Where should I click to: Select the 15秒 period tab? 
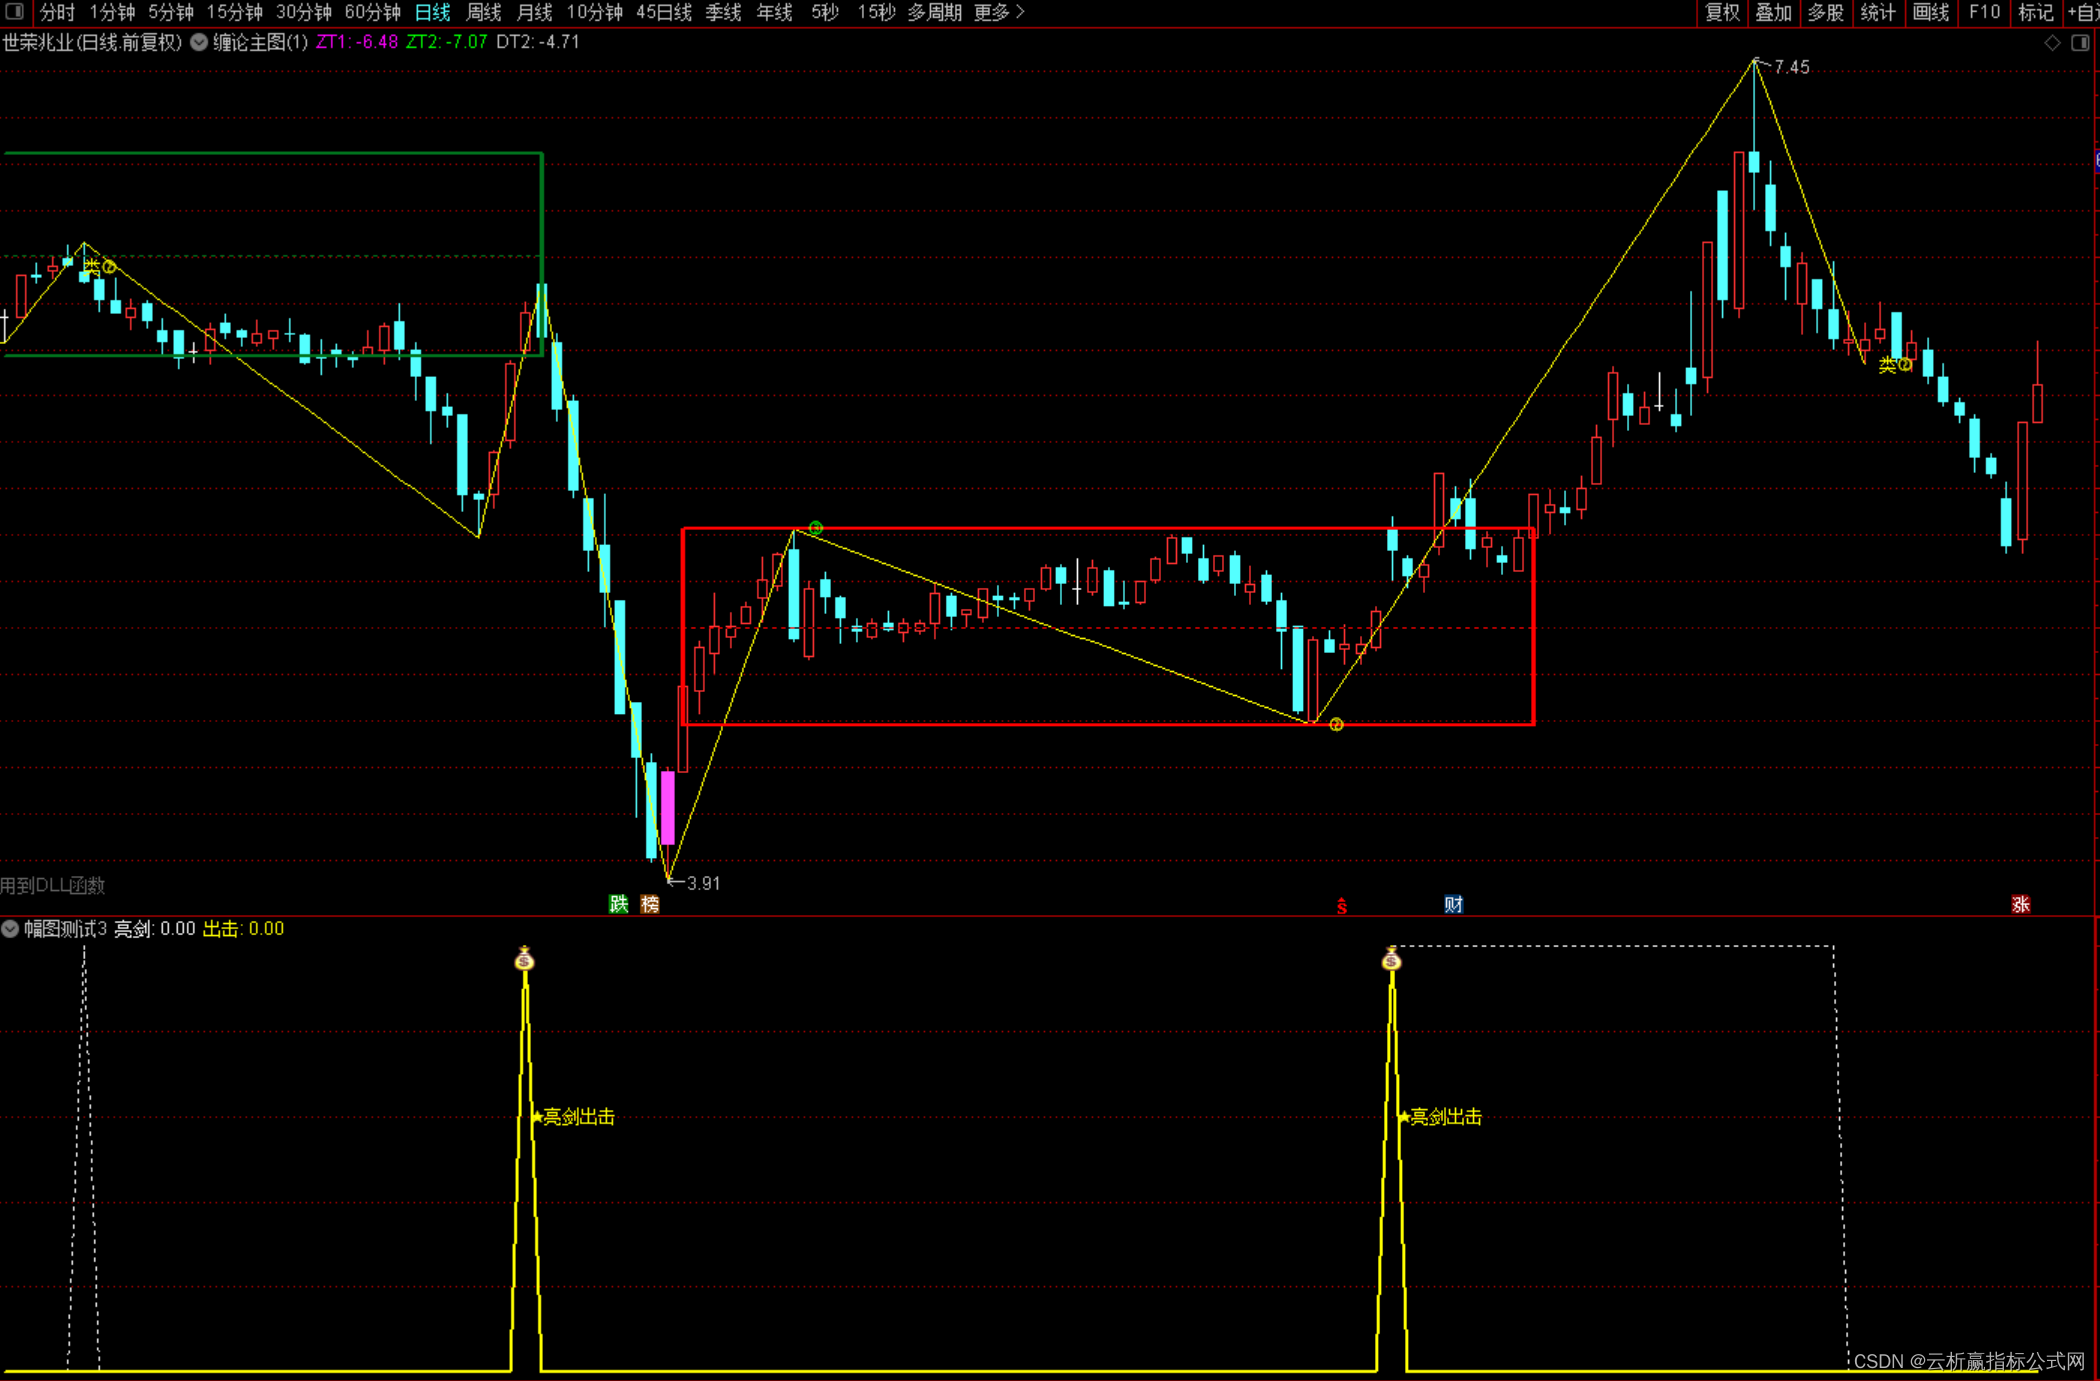[x=876, y=12]
